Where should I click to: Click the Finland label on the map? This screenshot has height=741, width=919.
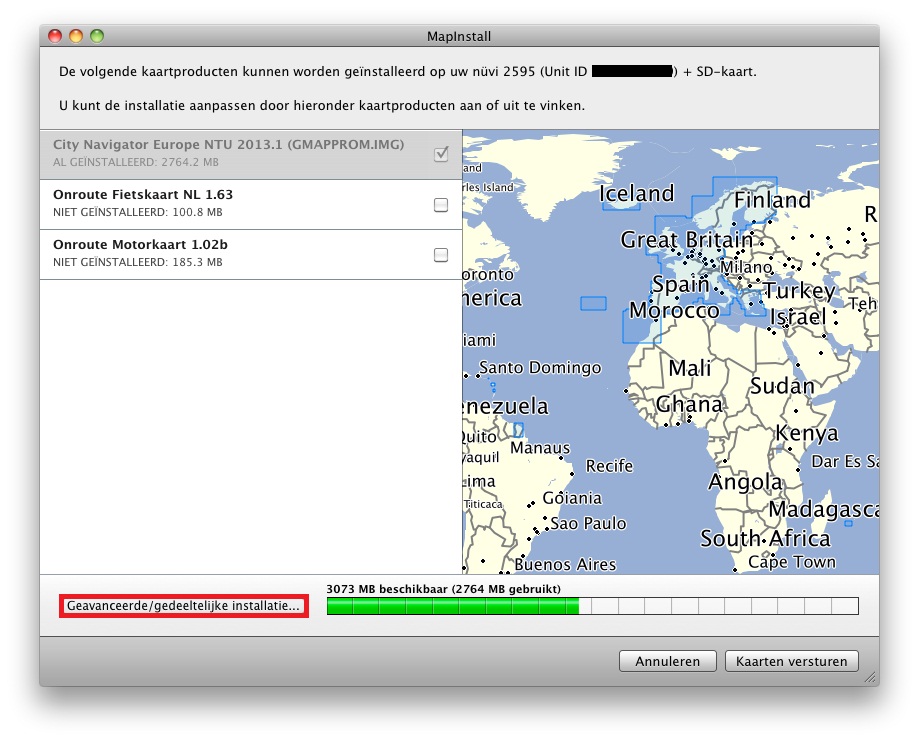[772, 200]
